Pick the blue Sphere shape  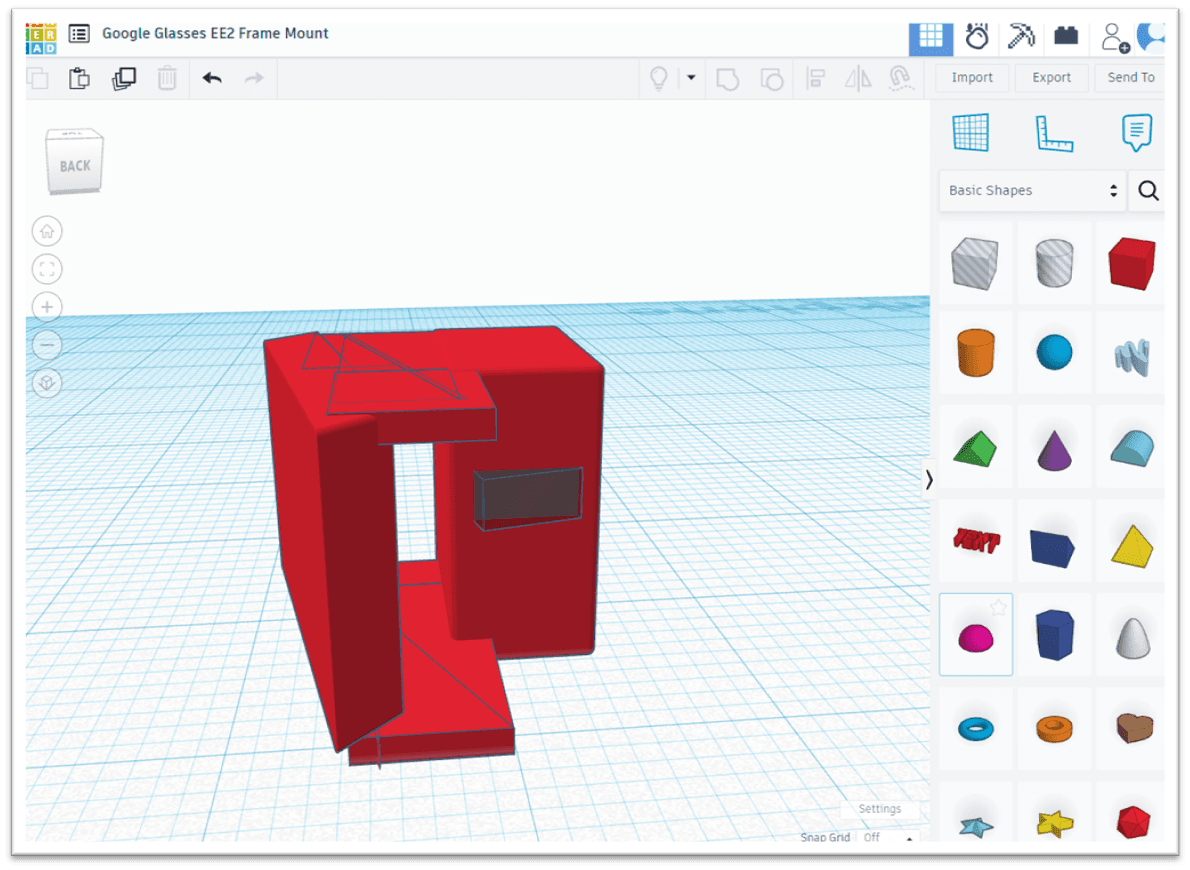[1054, 352]
